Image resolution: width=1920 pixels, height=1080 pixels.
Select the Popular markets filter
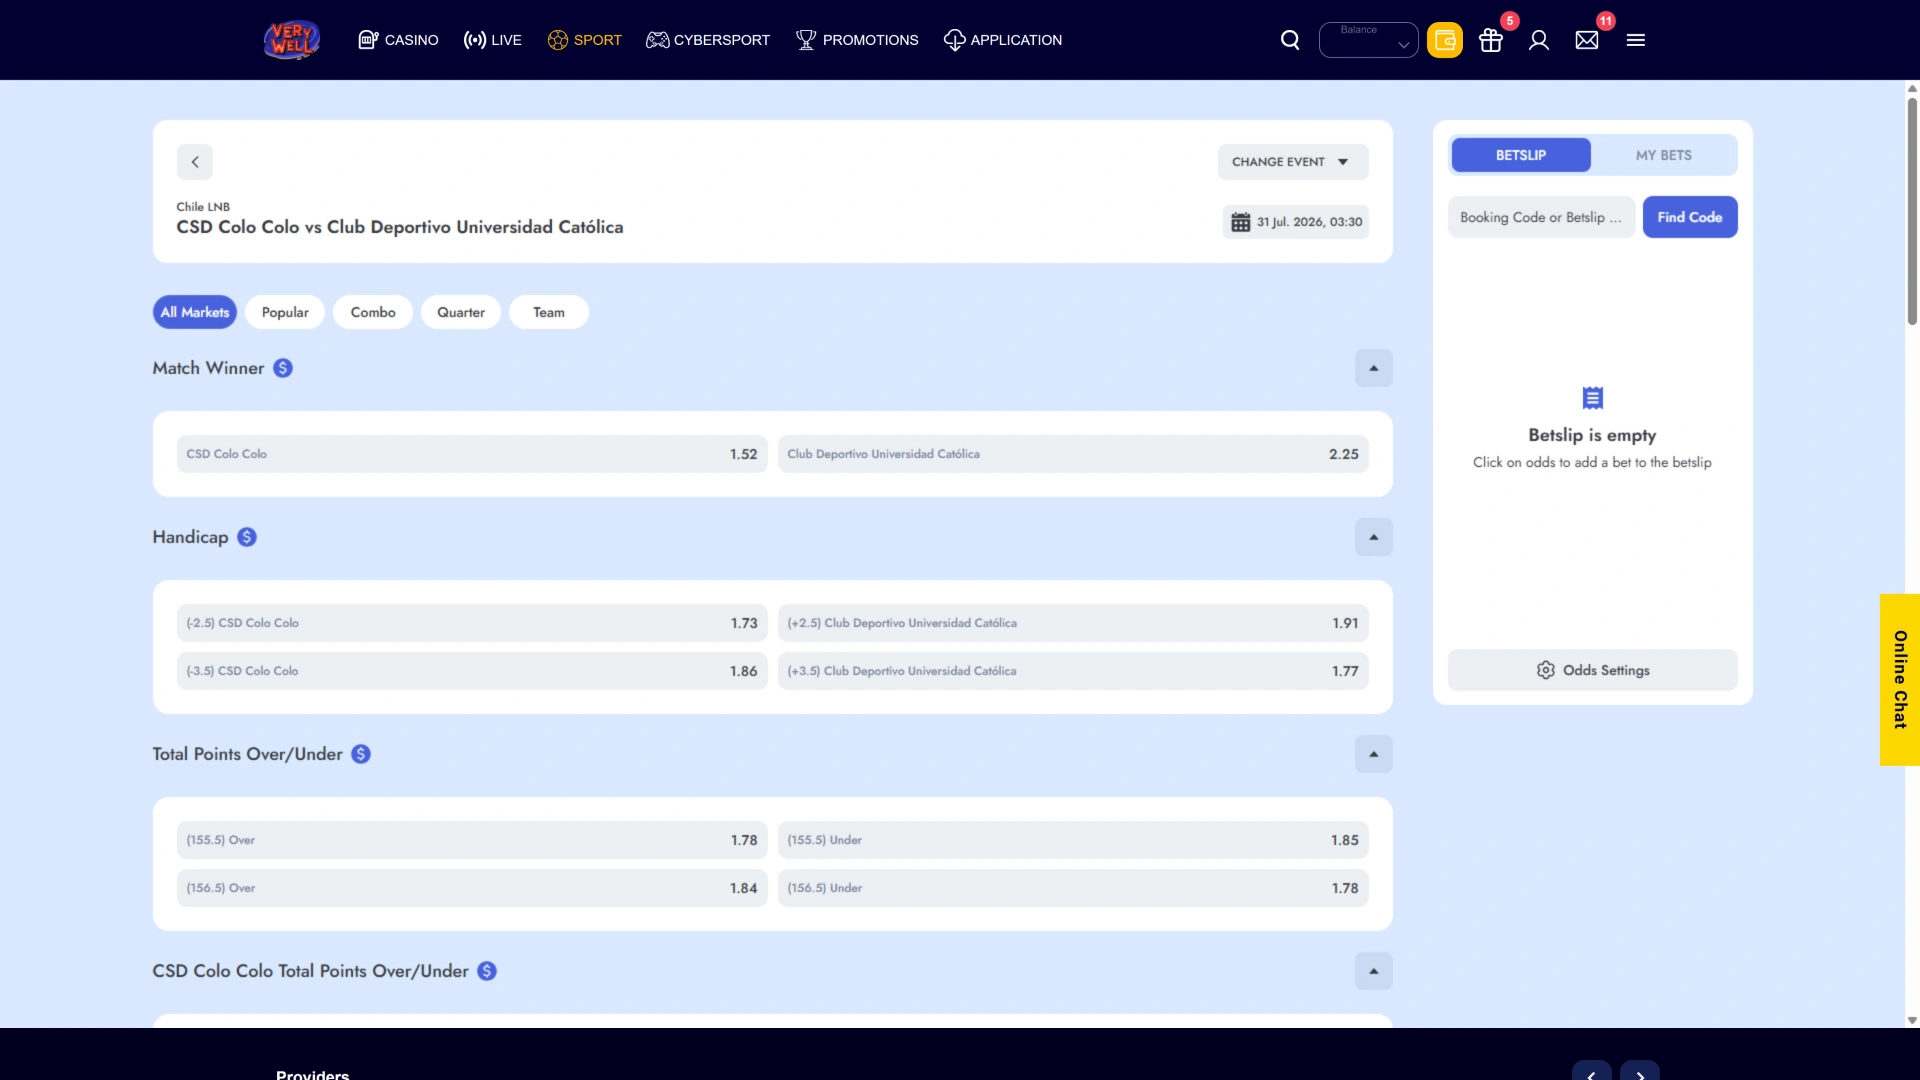[x=285, y=312]
